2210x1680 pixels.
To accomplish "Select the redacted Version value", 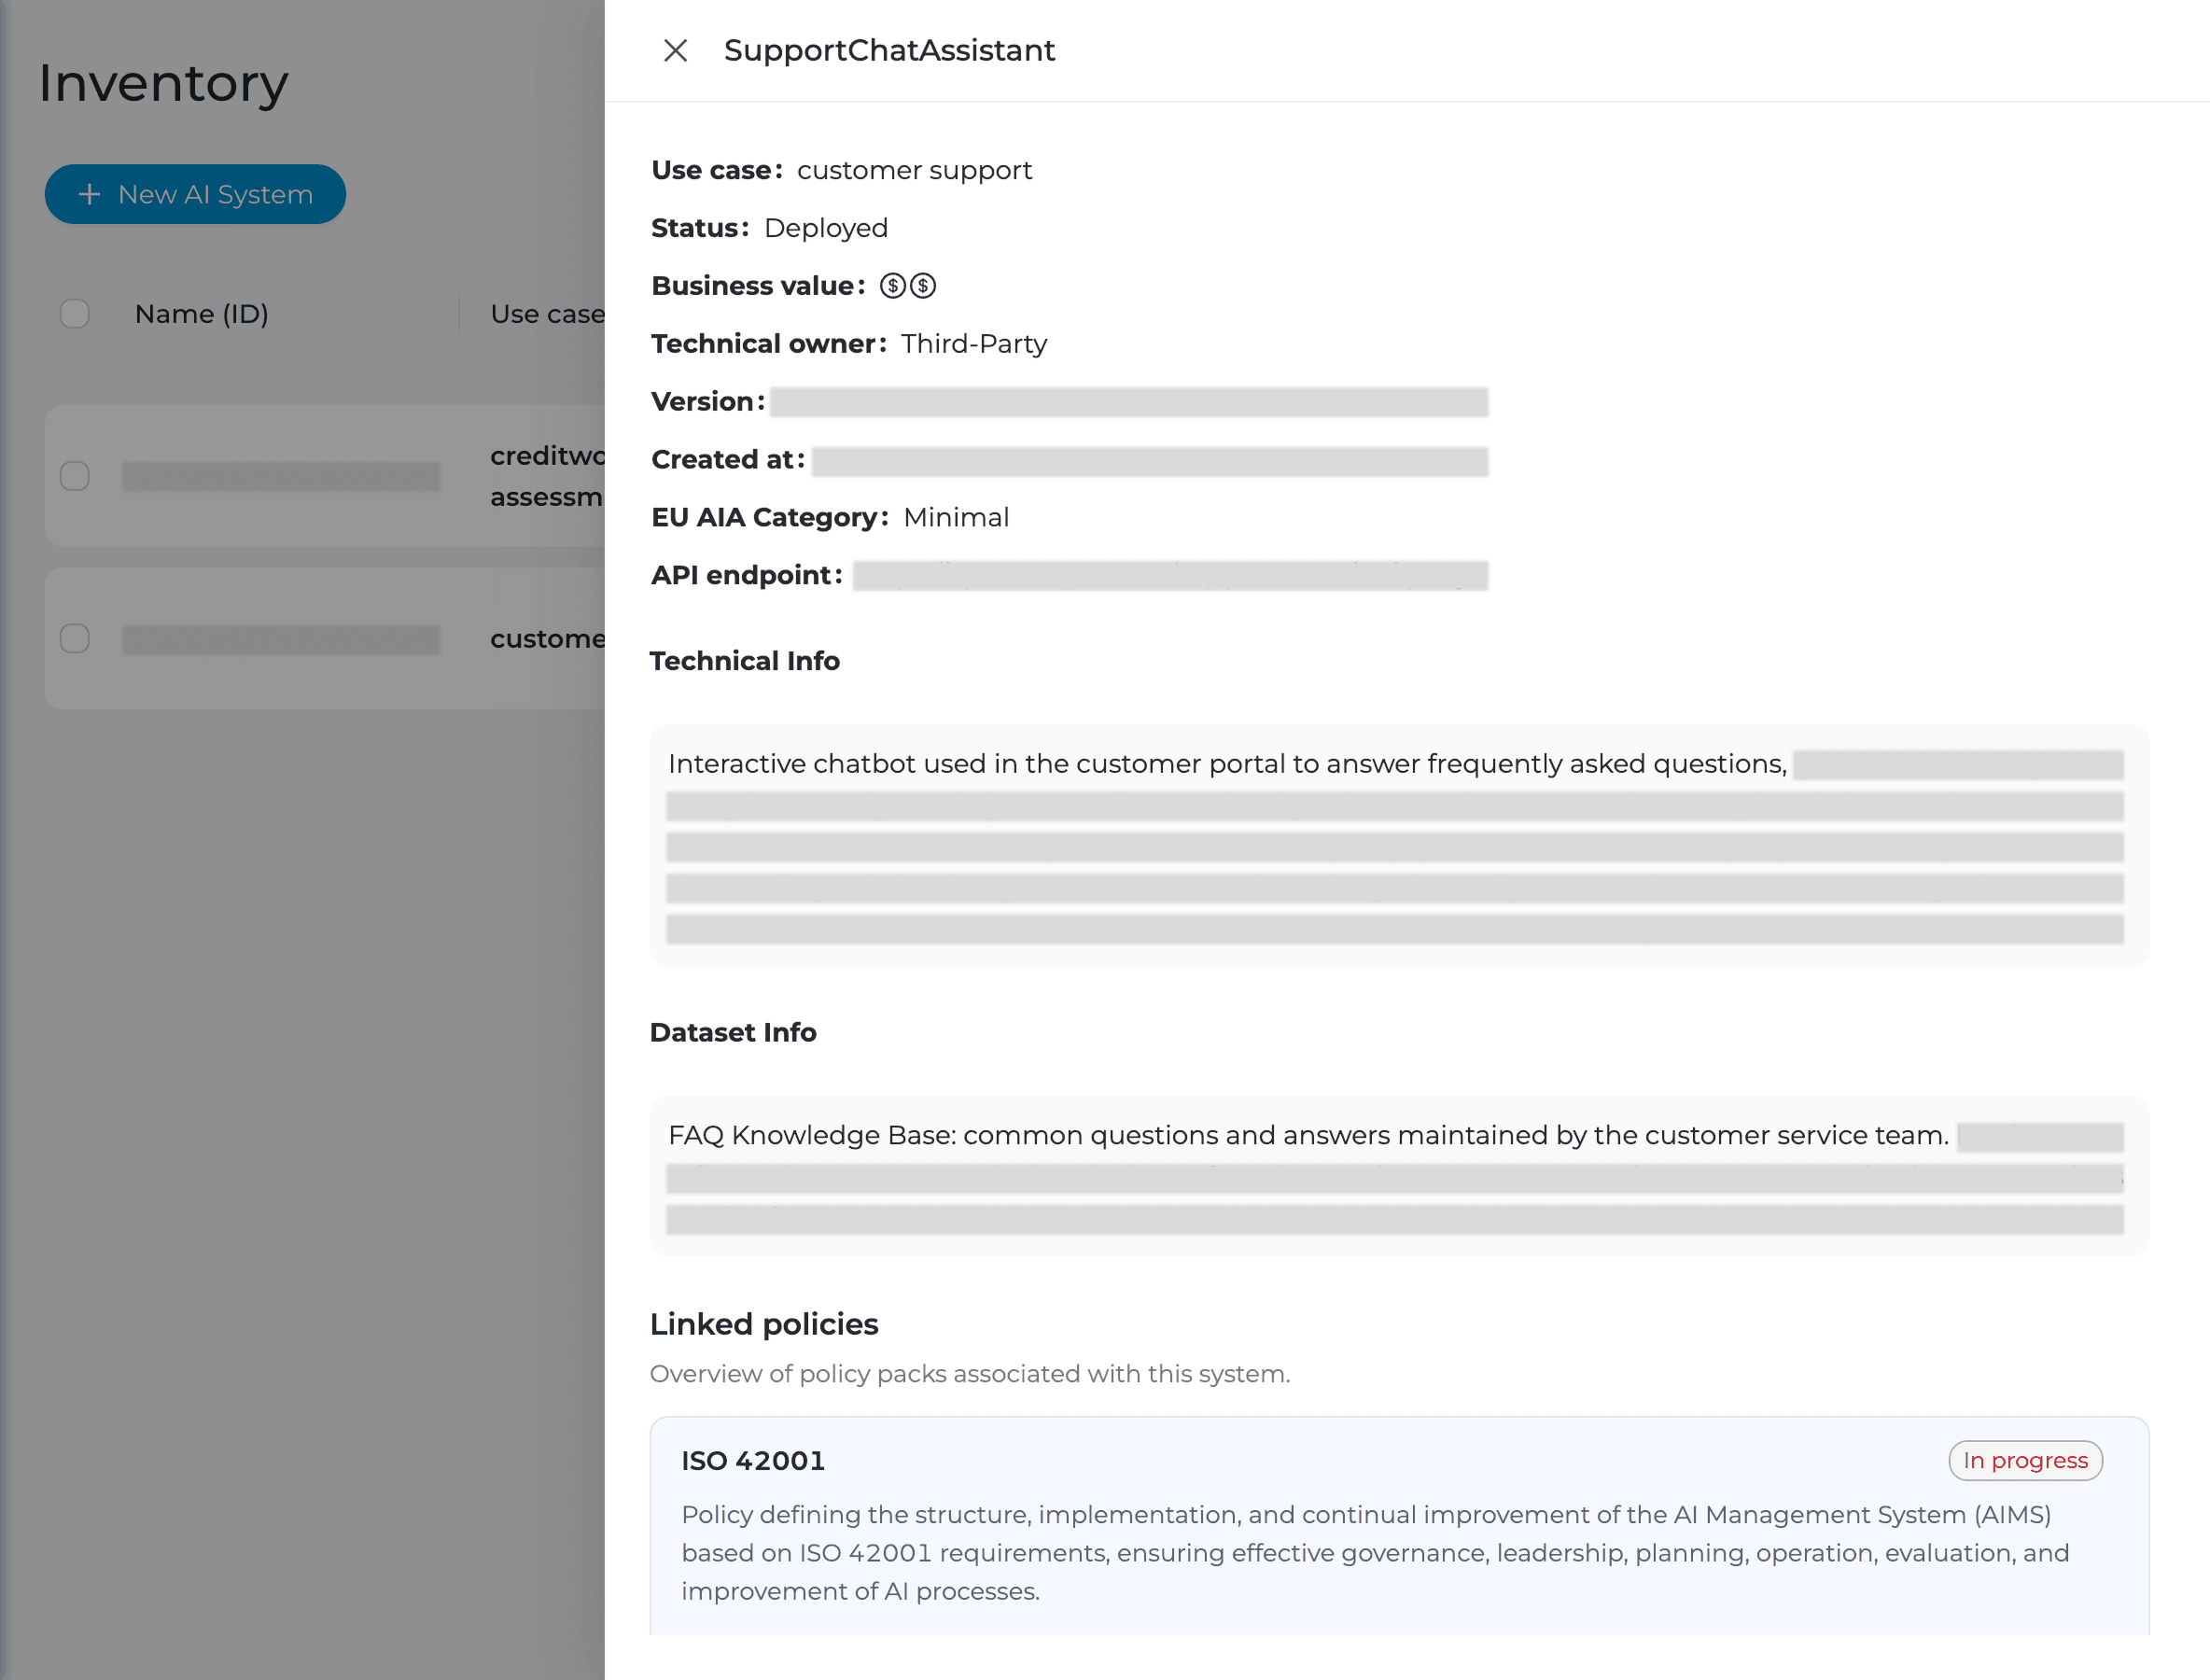I will click(1128, 402).
